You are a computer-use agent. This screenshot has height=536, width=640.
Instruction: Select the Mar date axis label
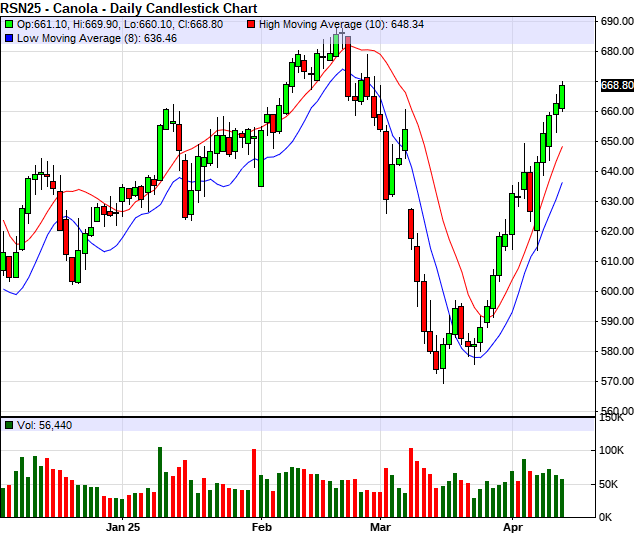pyautogui.click(x=380, y=526)
